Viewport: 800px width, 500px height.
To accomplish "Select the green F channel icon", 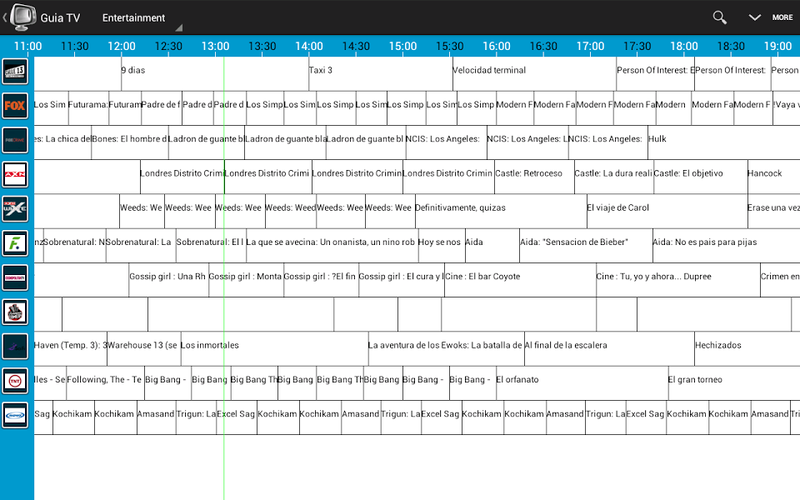I will tap(15, 243).
